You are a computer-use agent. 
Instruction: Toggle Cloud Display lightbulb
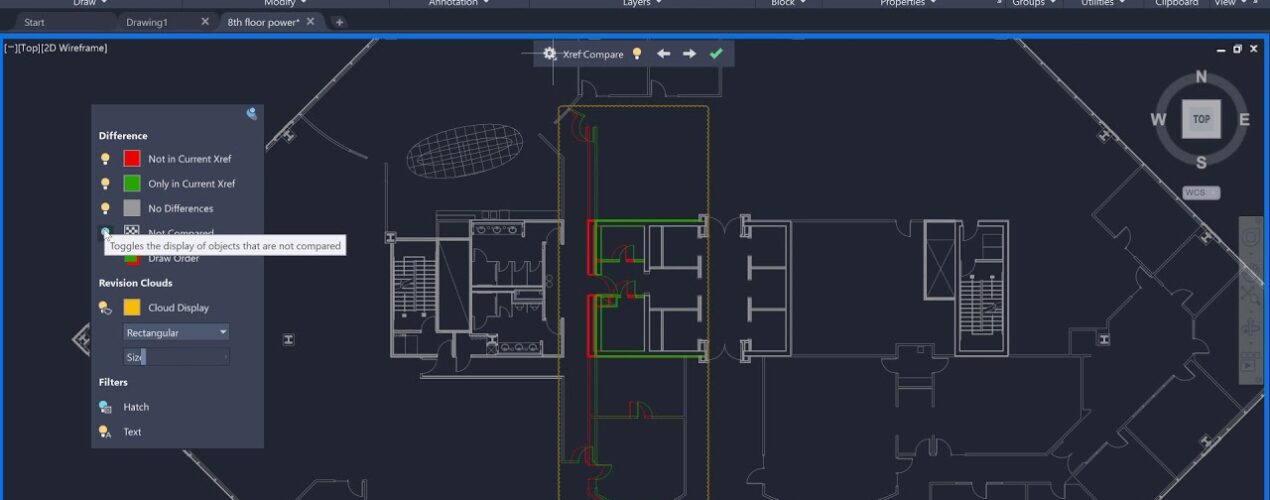[x=105, y=308]
